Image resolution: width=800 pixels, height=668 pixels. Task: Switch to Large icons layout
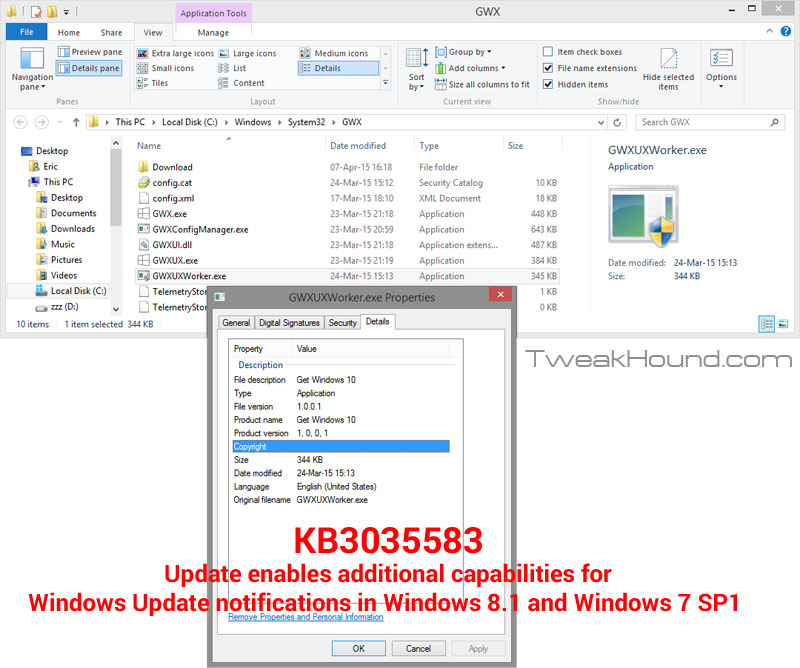tap(248, 53)
